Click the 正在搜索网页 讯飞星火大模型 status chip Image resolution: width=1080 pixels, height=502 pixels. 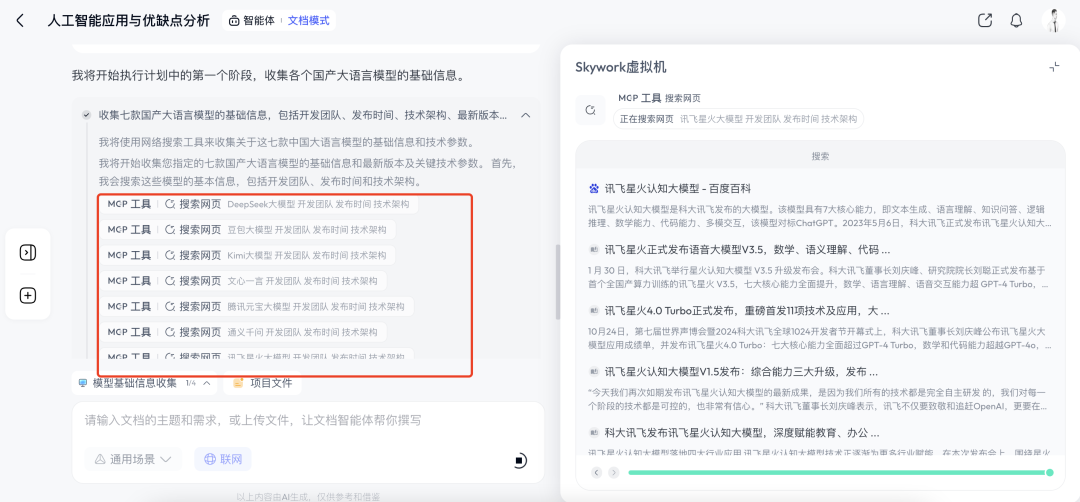point(738,118)
